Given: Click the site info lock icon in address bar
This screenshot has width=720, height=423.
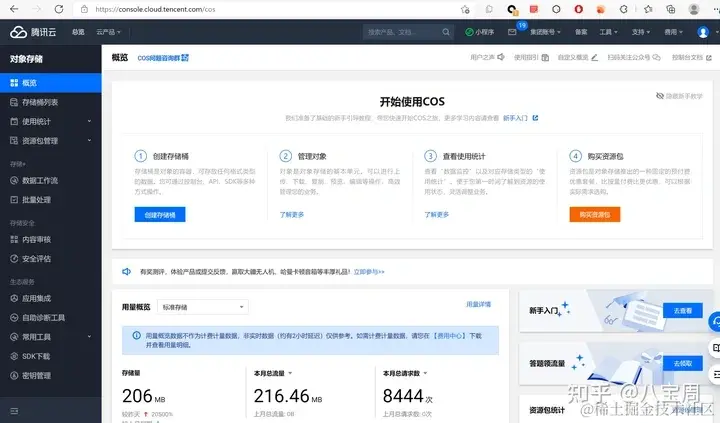Looking at the screenshot, I should point(84,9).
